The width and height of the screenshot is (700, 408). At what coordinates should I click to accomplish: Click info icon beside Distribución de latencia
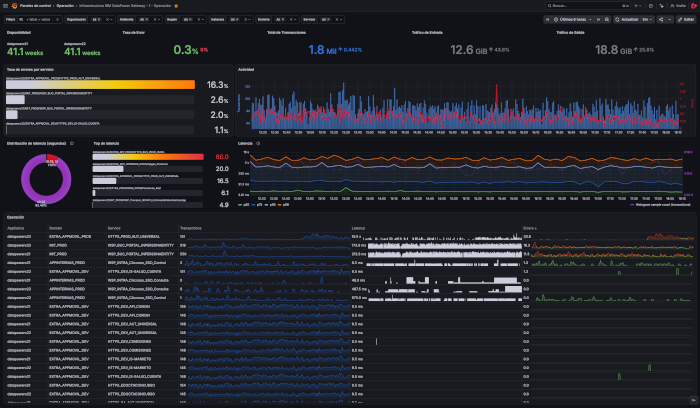point(72,143)
